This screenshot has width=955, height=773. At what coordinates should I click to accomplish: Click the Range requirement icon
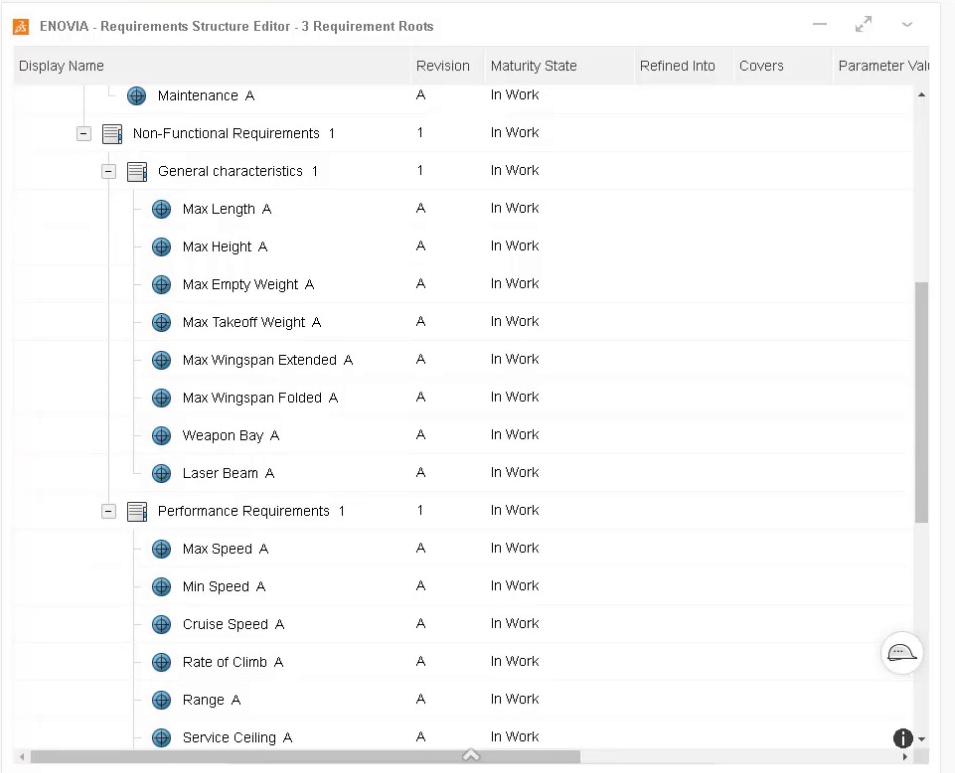[161, 700]
